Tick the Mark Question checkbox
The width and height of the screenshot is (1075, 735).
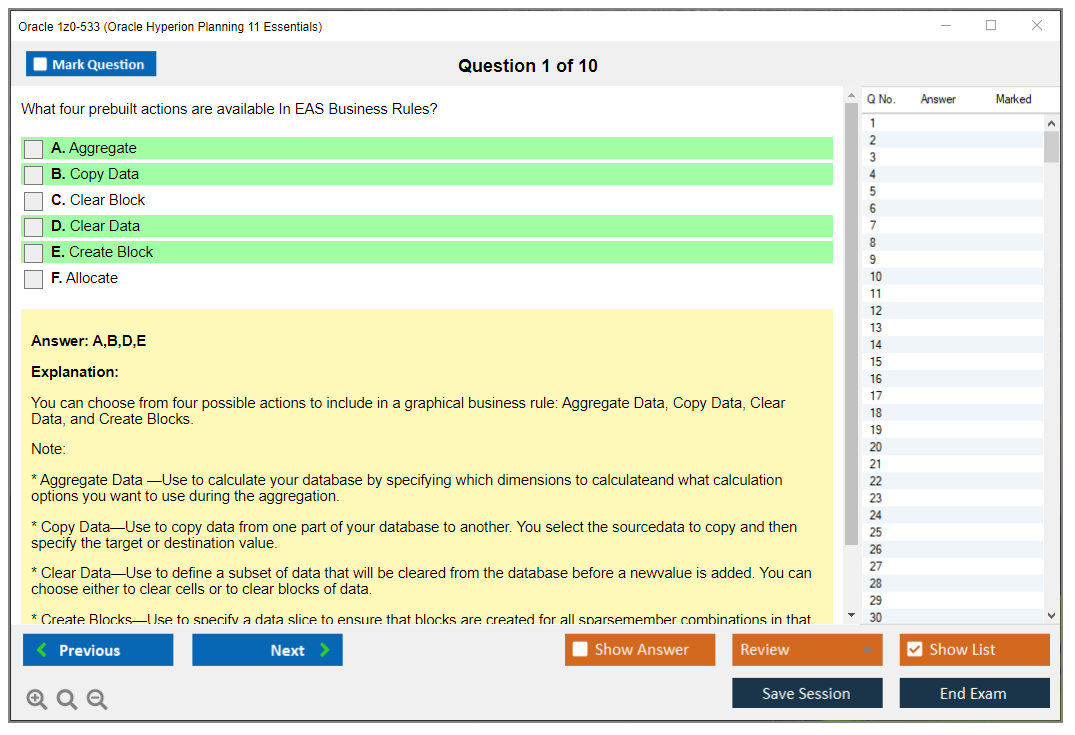[41, 64]
